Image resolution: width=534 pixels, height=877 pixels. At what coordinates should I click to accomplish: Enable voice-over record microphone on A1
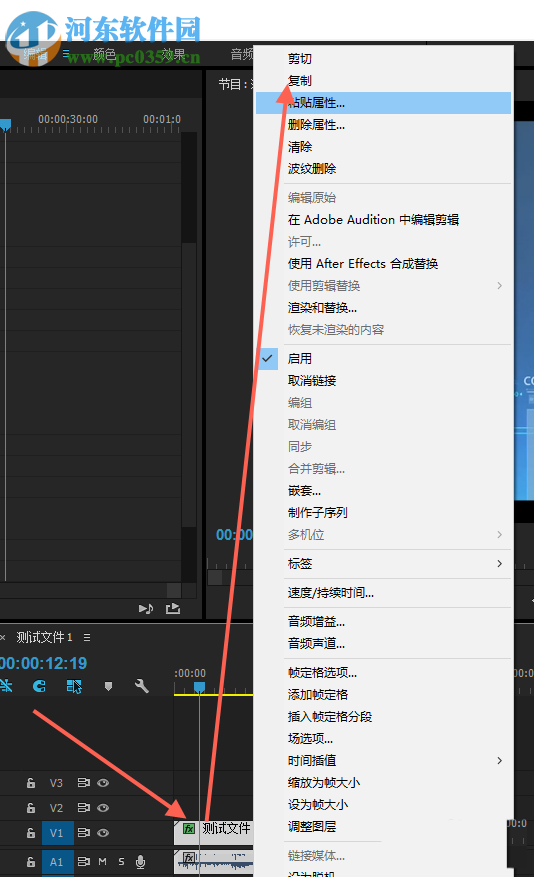click(140, 862)
